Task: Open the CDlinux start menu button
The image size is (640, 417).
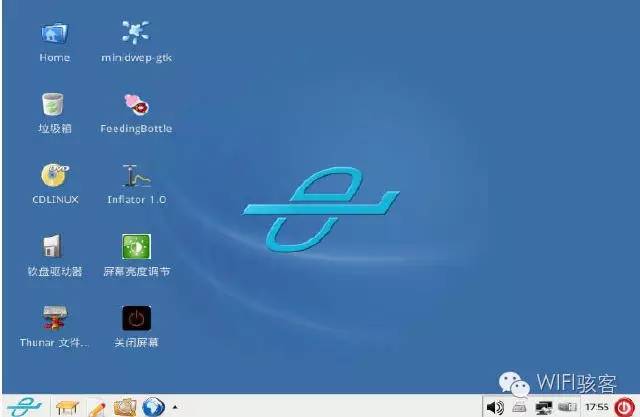Action: click(22, 406)
